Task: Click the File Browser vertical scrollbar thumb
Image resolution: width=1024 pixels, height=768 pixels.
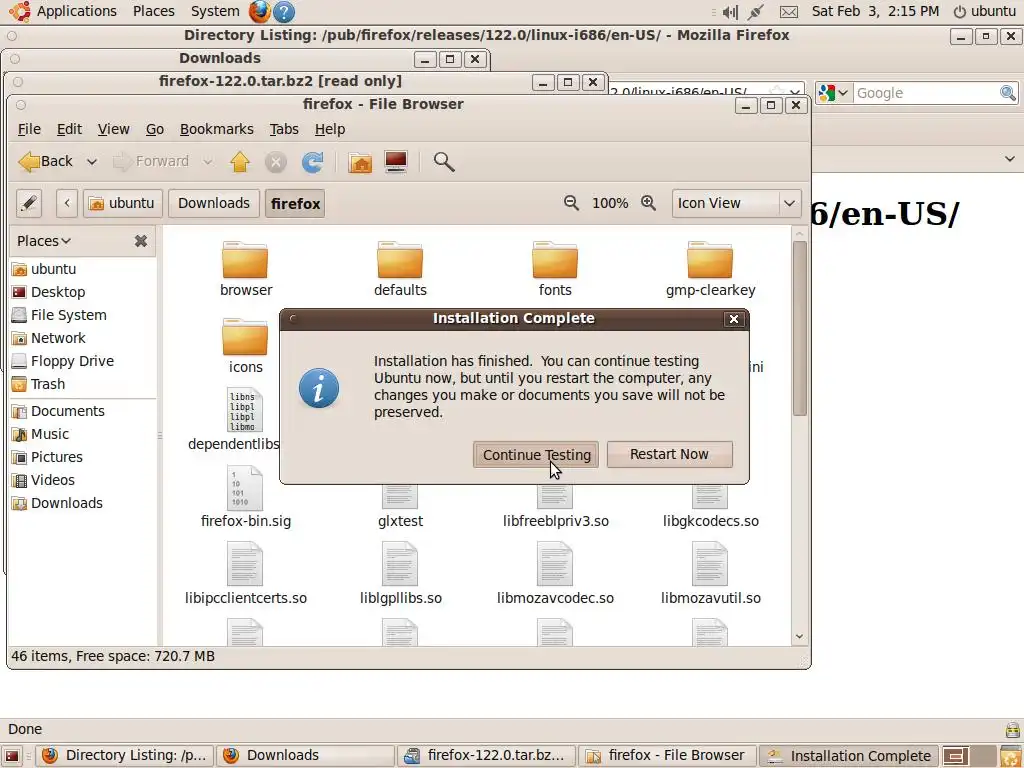Action: (800, 328)
